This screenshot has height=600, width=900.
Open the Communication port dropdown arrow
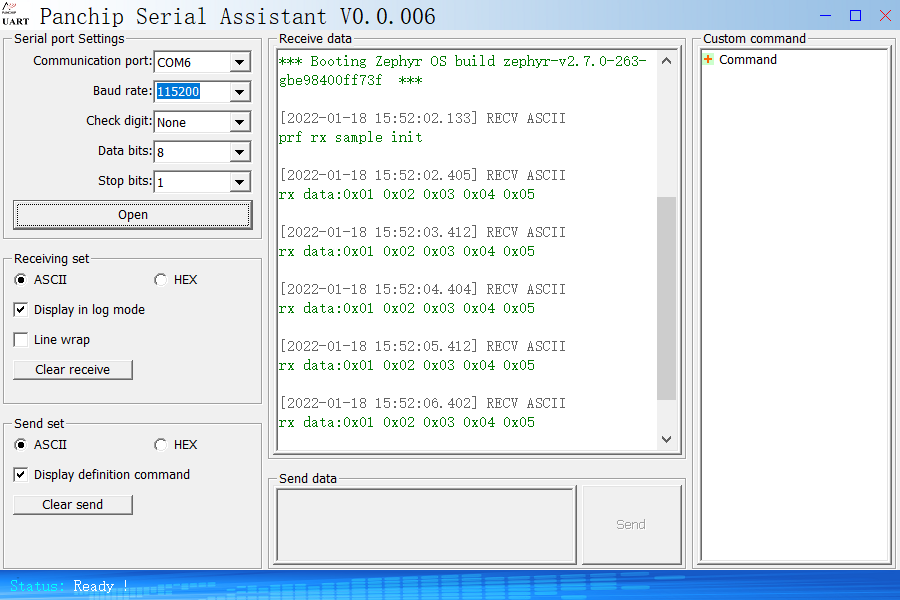240,62
